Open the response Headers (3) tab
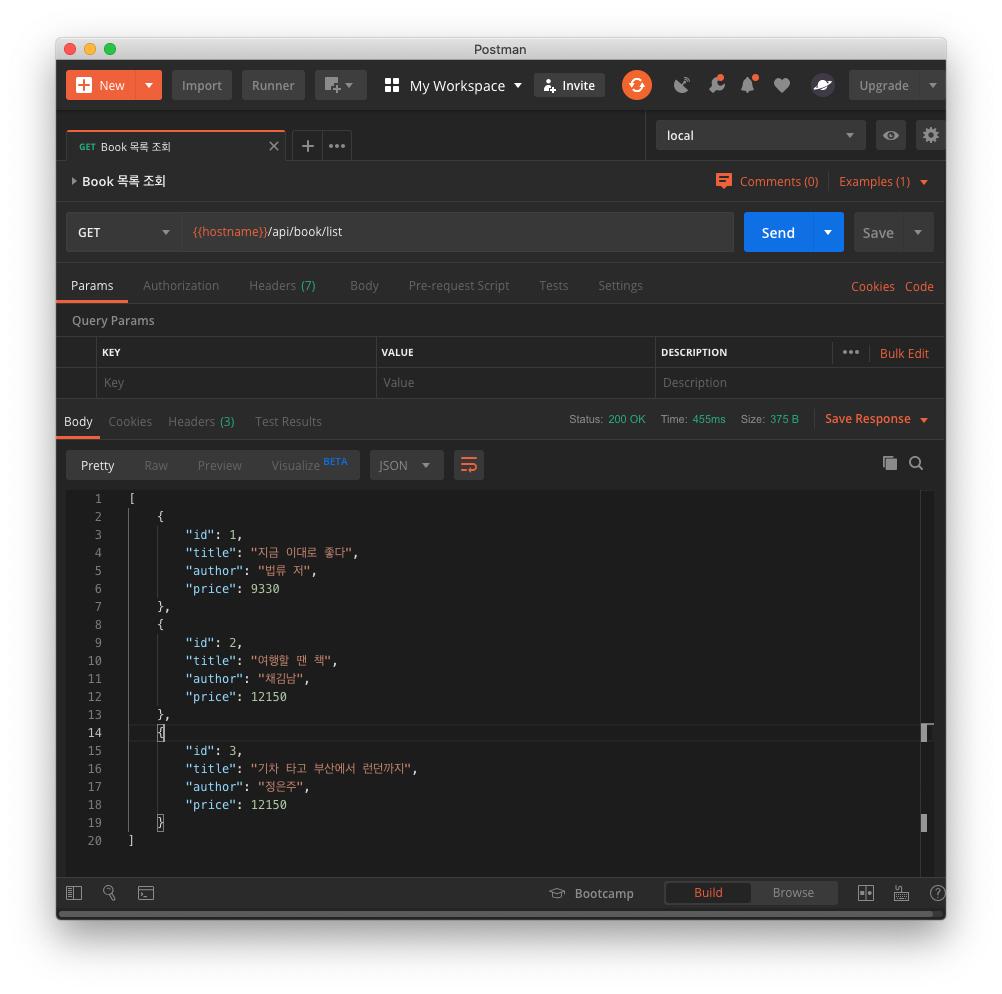1002x994 pixels. point(201,421)
